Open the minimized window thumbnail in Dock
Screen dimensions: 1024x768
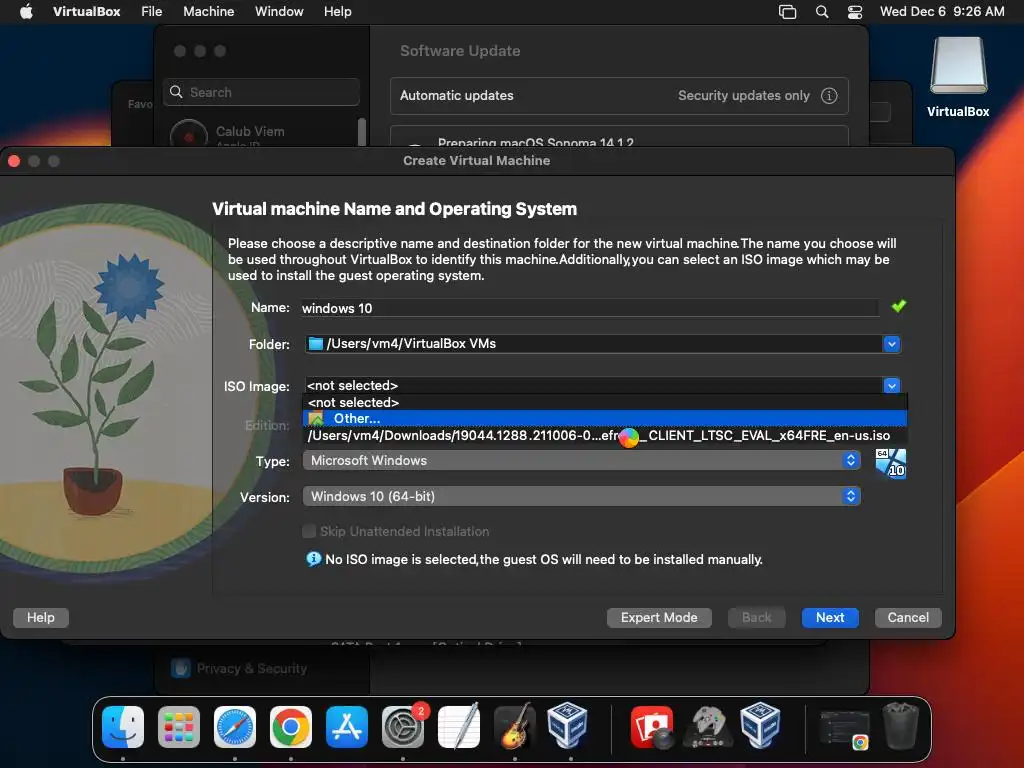(844, 729)
